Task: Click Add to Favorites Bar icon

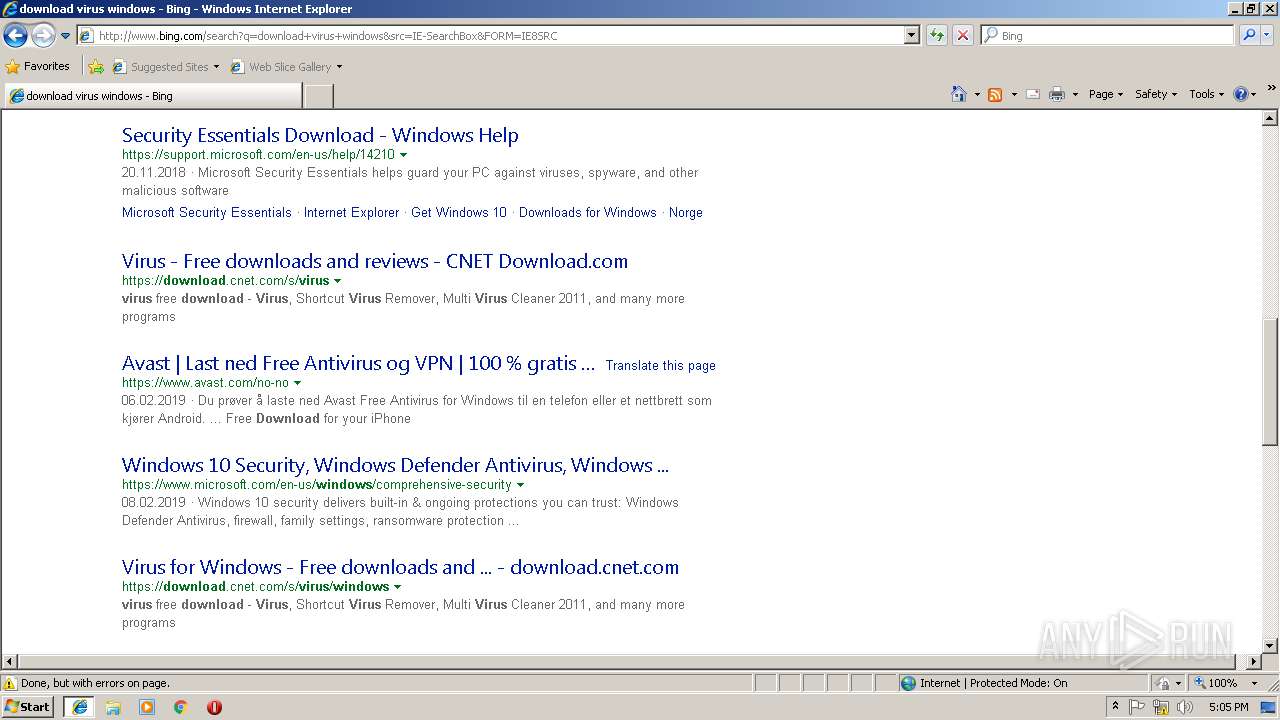Action: click(x=96, y=67)
